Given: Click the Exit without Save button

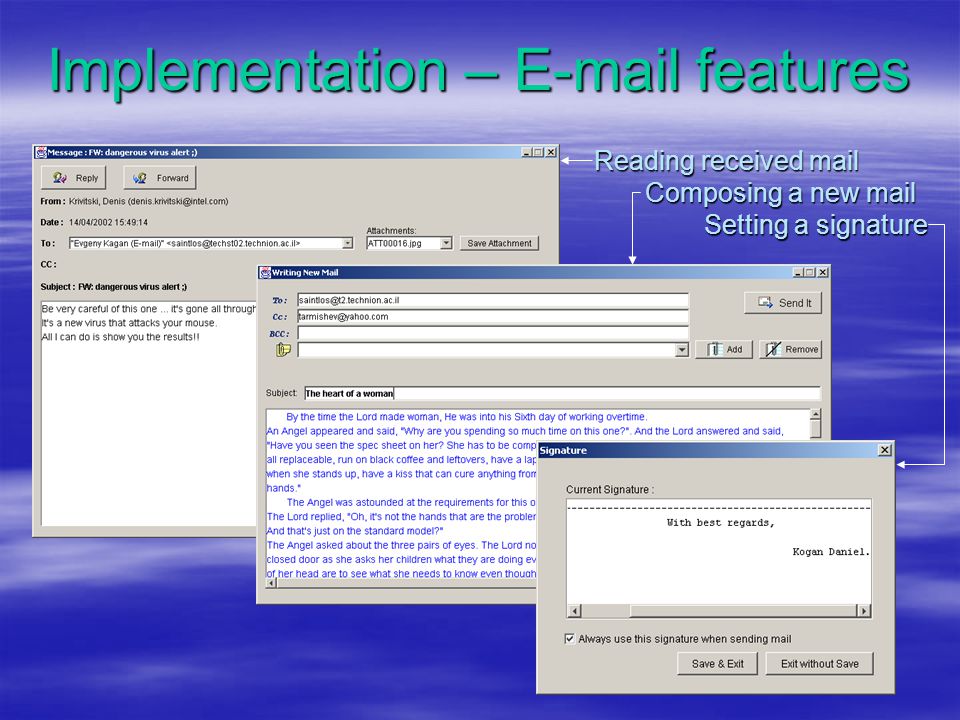Looking at the screenshot, I should (819, 664).
